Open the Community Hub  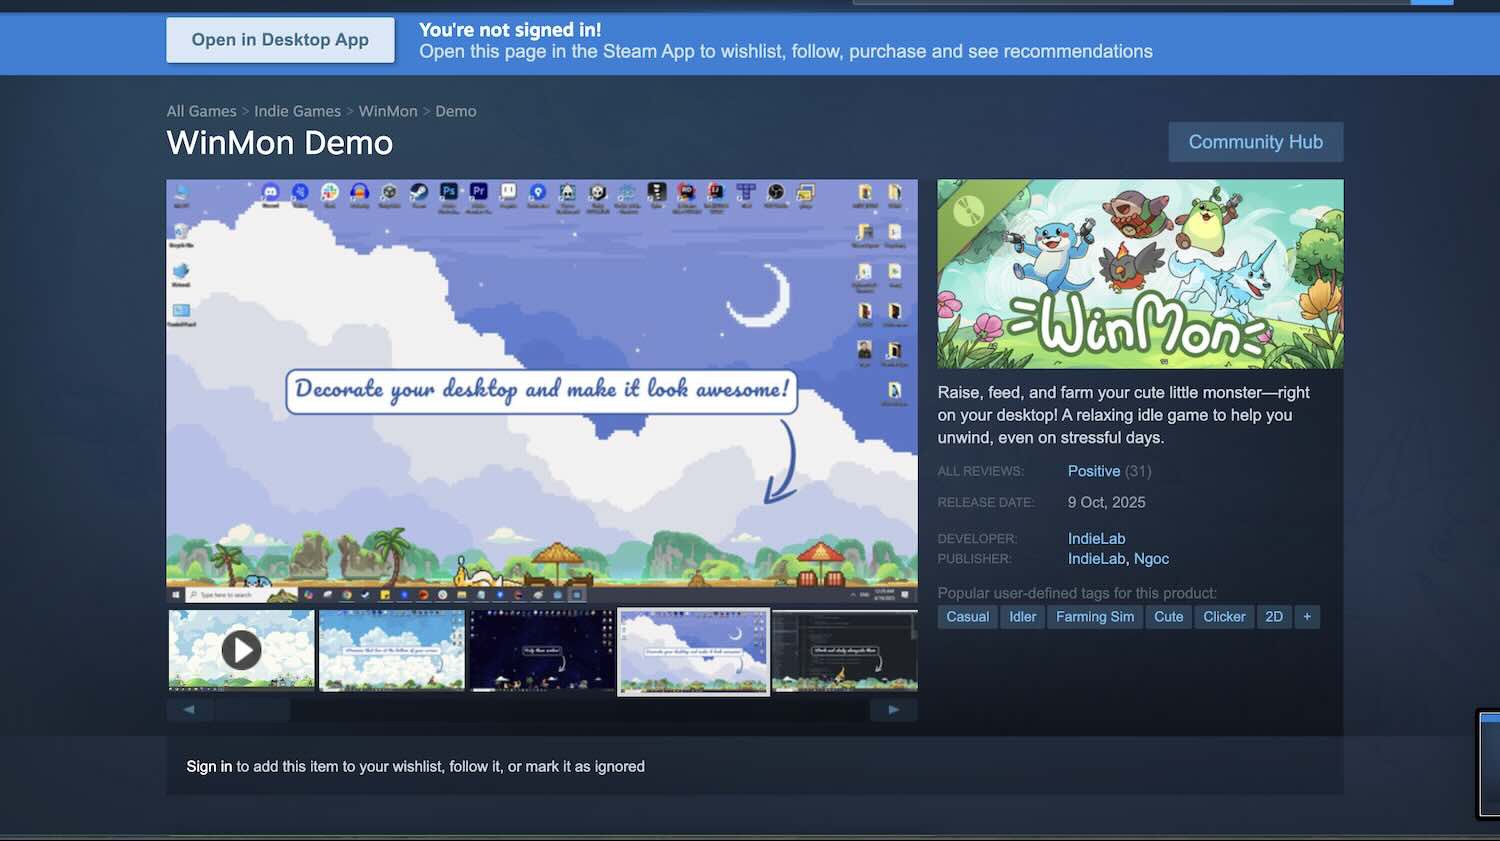1255,142
